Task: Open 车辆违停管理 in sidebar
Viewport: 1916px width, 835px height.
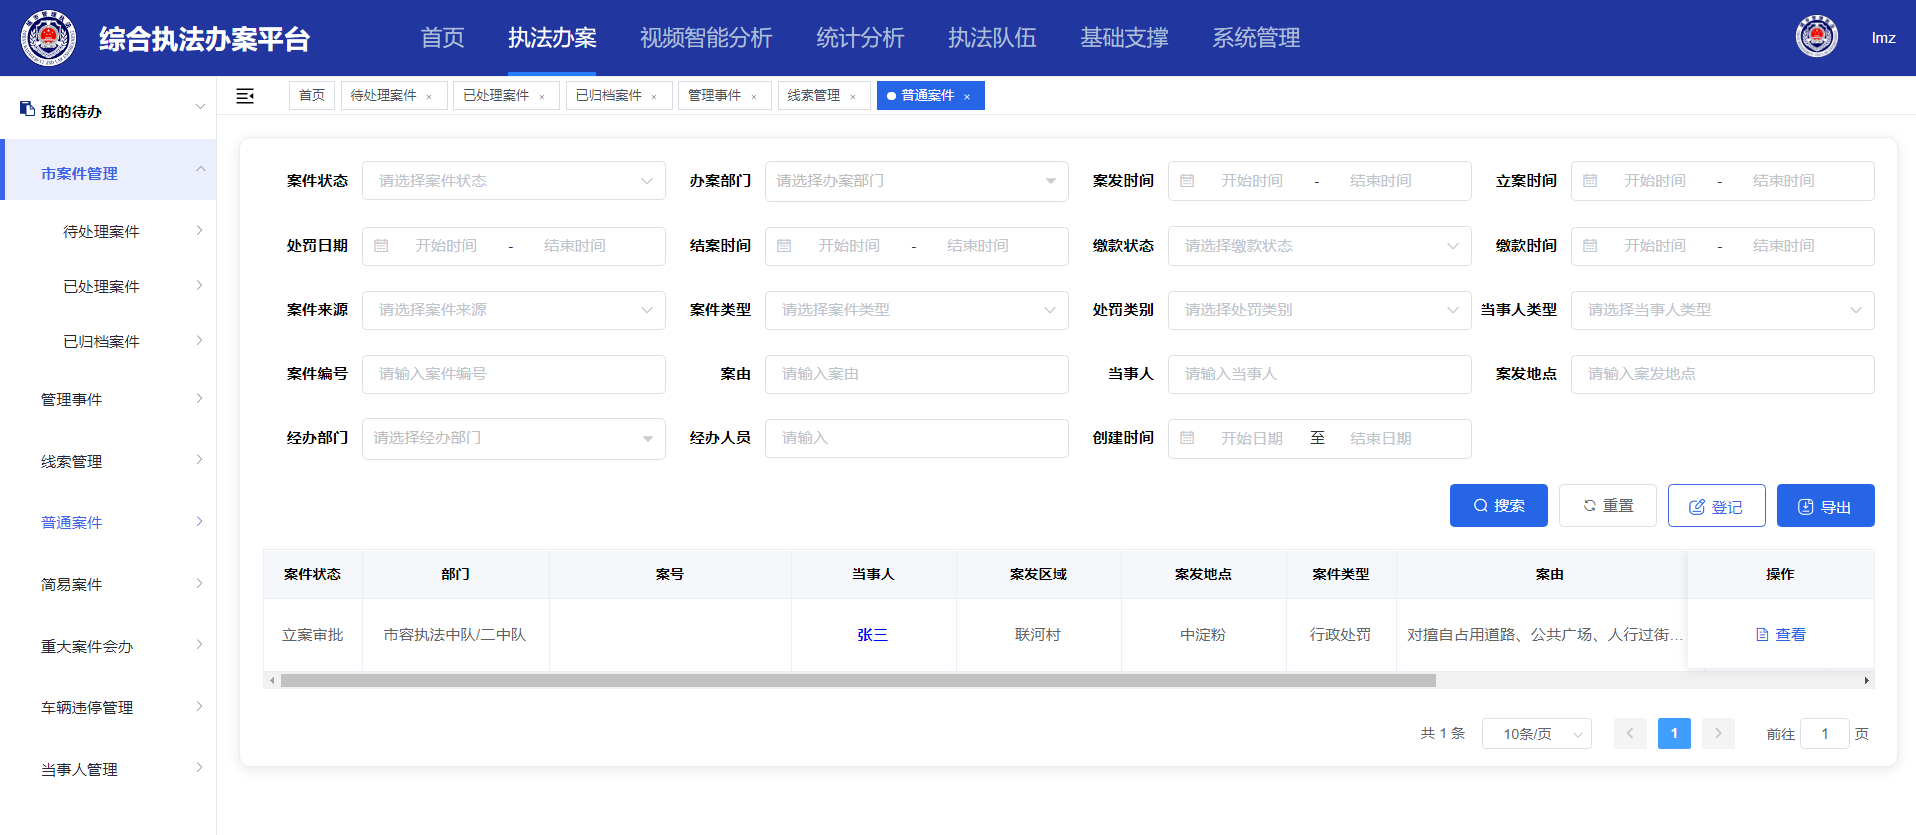Action: [x=108, y=707]
